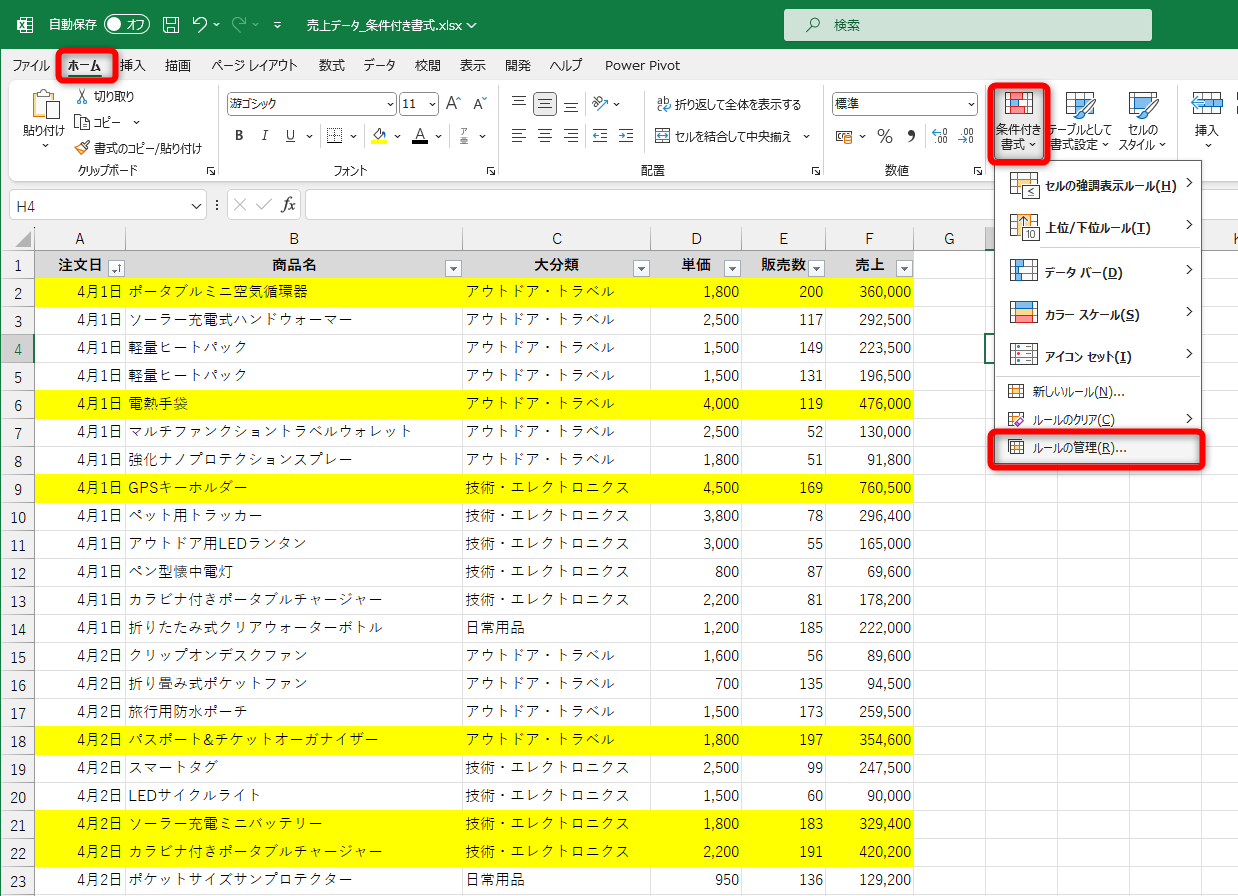
Task: Open the 注文日 column filter dropdown
Action: (117, 266)
